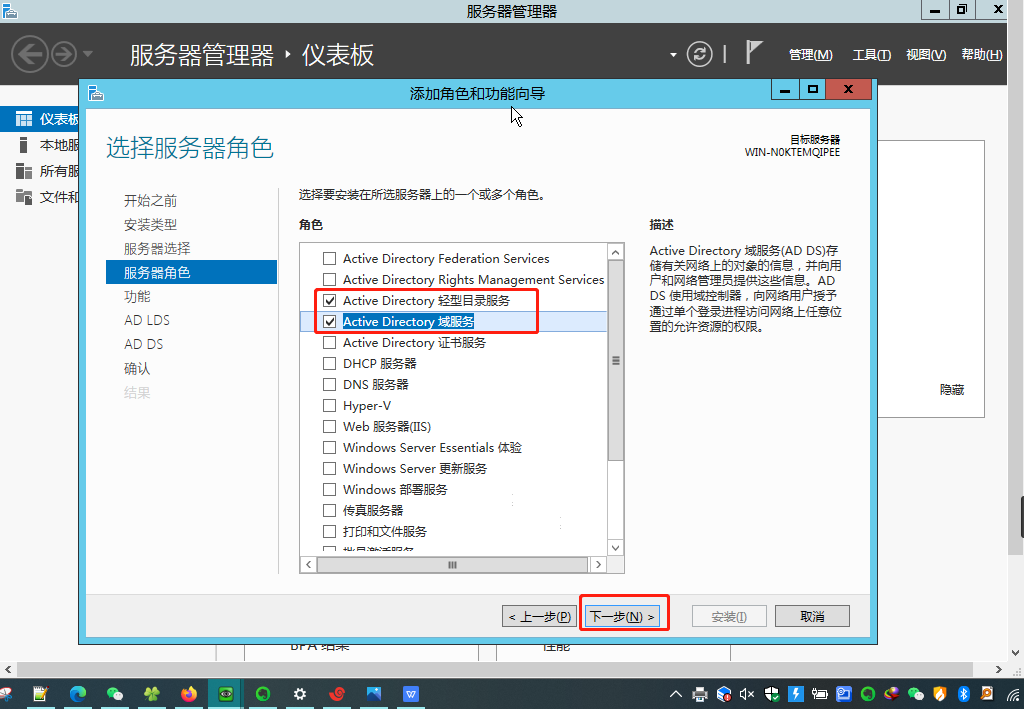
Task: Open Notepad++ from the taskbar
Action: 40,694
